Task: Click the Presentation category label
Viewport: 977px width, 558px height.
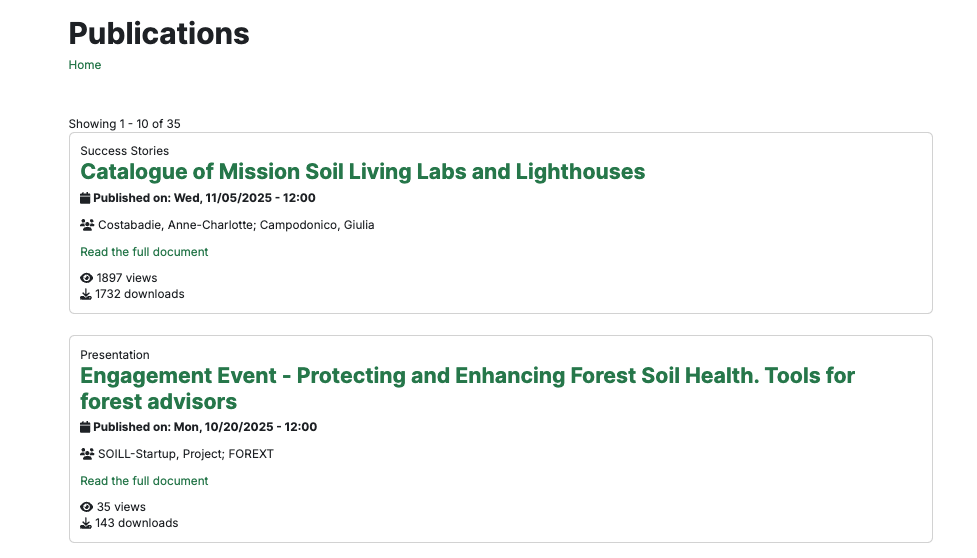Action: [115, 355]
